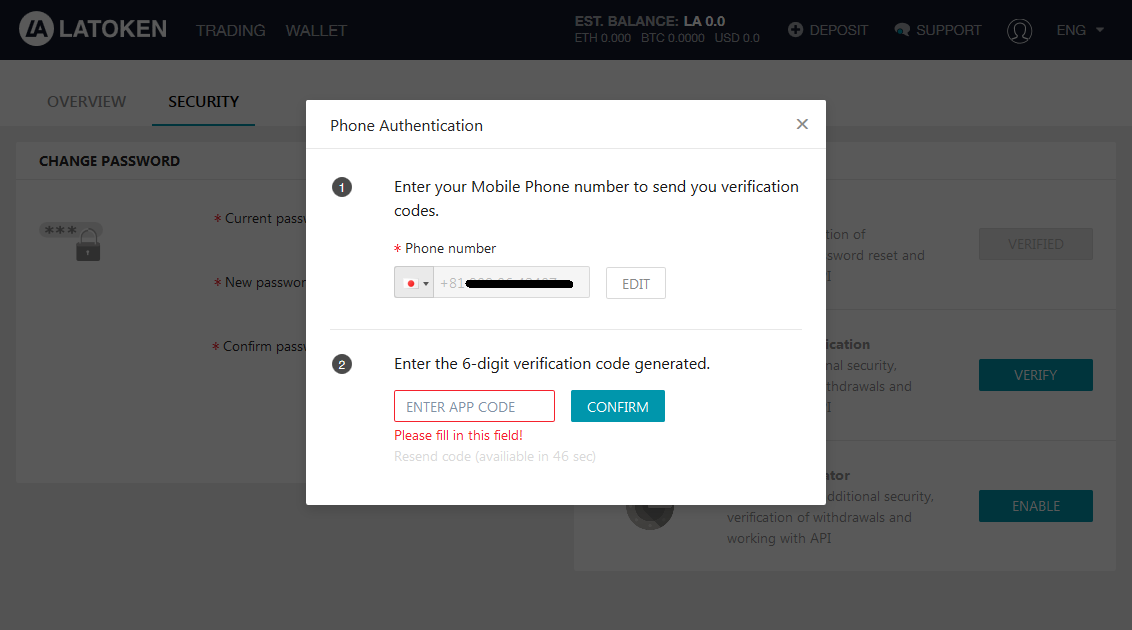Open the user profile icon
The image size is (1132, 630).
pos(1019,30)
